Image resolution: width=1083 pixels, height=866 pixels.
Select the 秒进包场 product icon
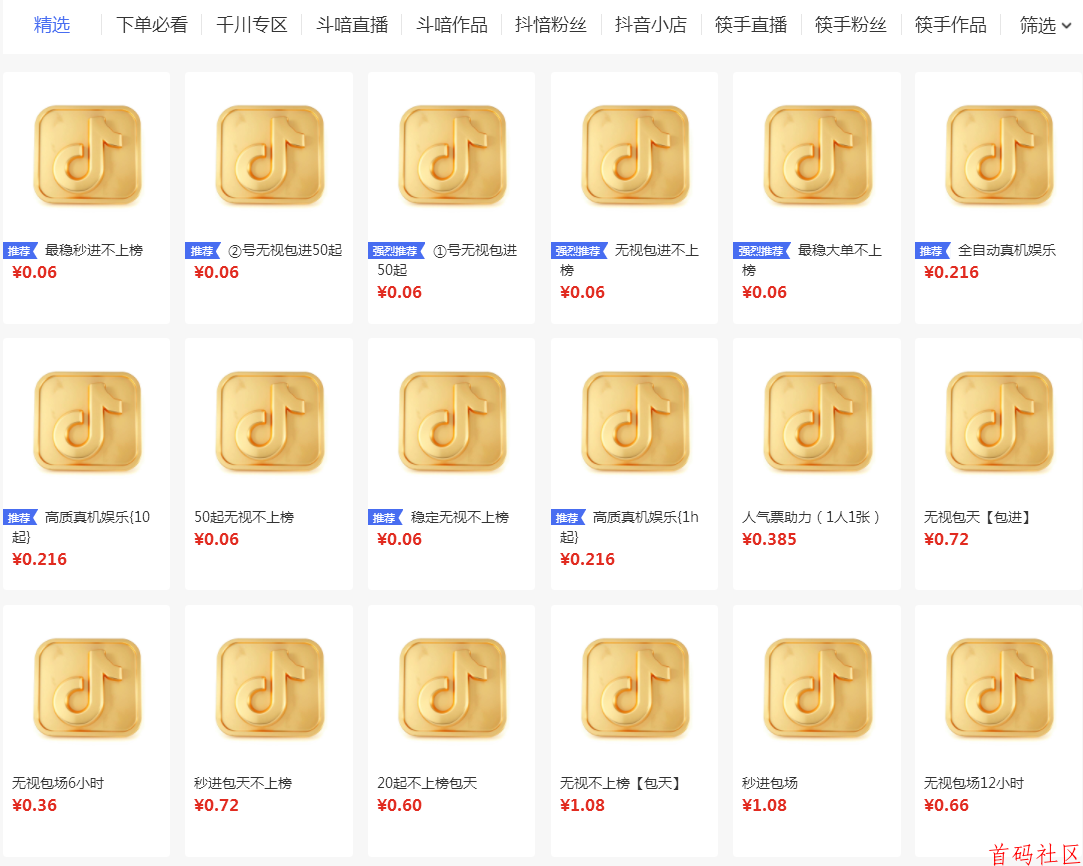tap(817, 689)
